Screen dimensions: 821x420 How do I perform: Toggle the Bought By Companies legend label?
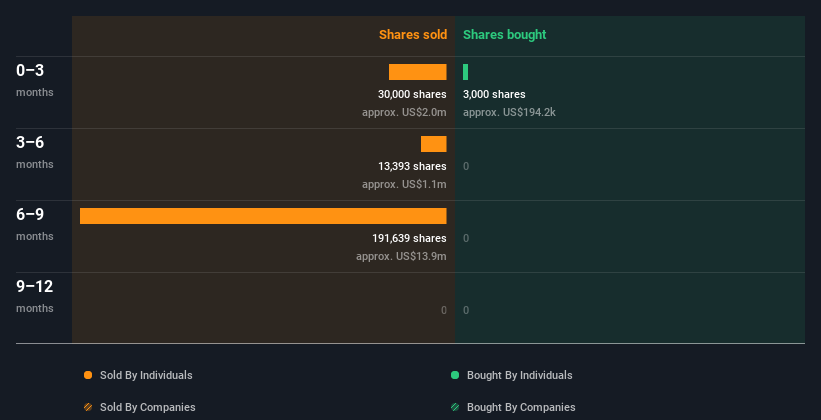[521, 407]
